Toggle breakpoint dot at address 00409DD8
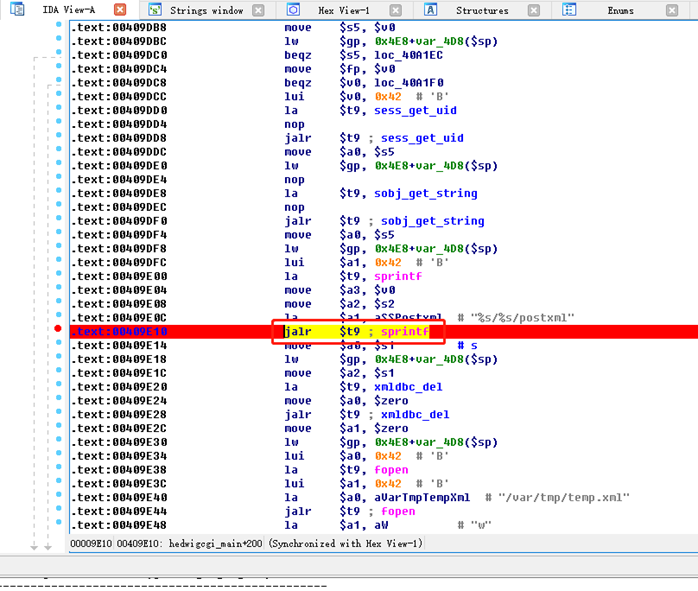Viewport: 698px width, 591px height. 58,135
